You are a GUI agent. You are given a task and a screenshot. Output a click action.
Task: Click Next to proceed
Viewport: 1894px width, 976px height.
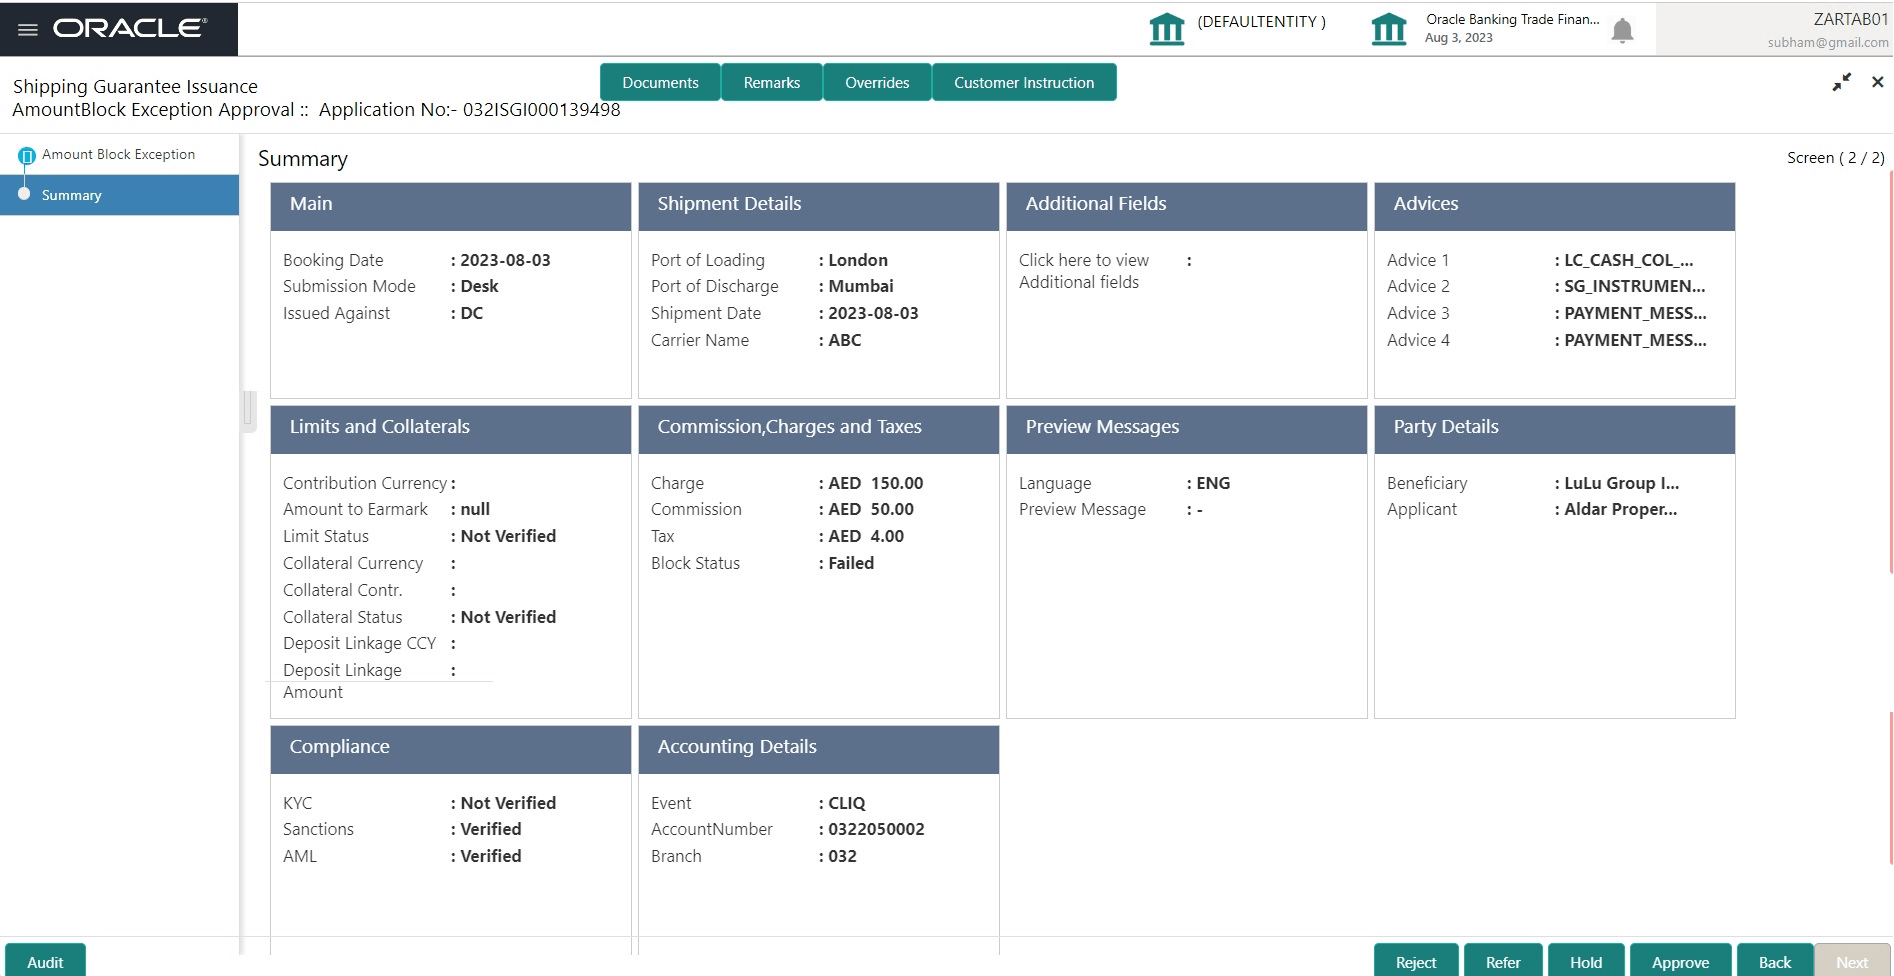[x=1852, y=961]
